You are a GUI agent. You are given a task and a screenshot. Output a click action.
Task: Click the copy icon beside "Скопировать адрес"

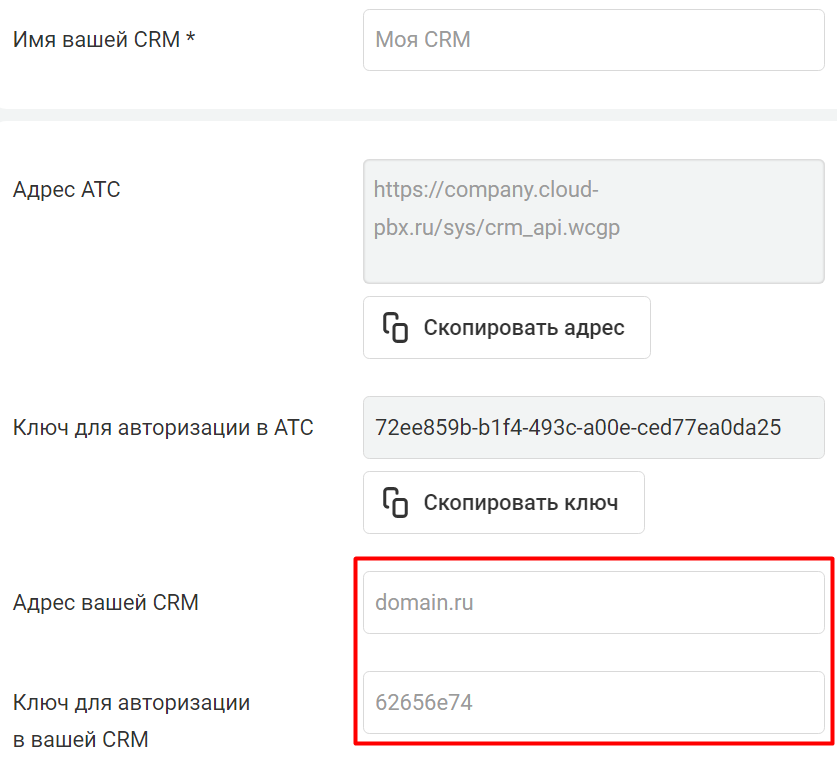tap(396, 327)
